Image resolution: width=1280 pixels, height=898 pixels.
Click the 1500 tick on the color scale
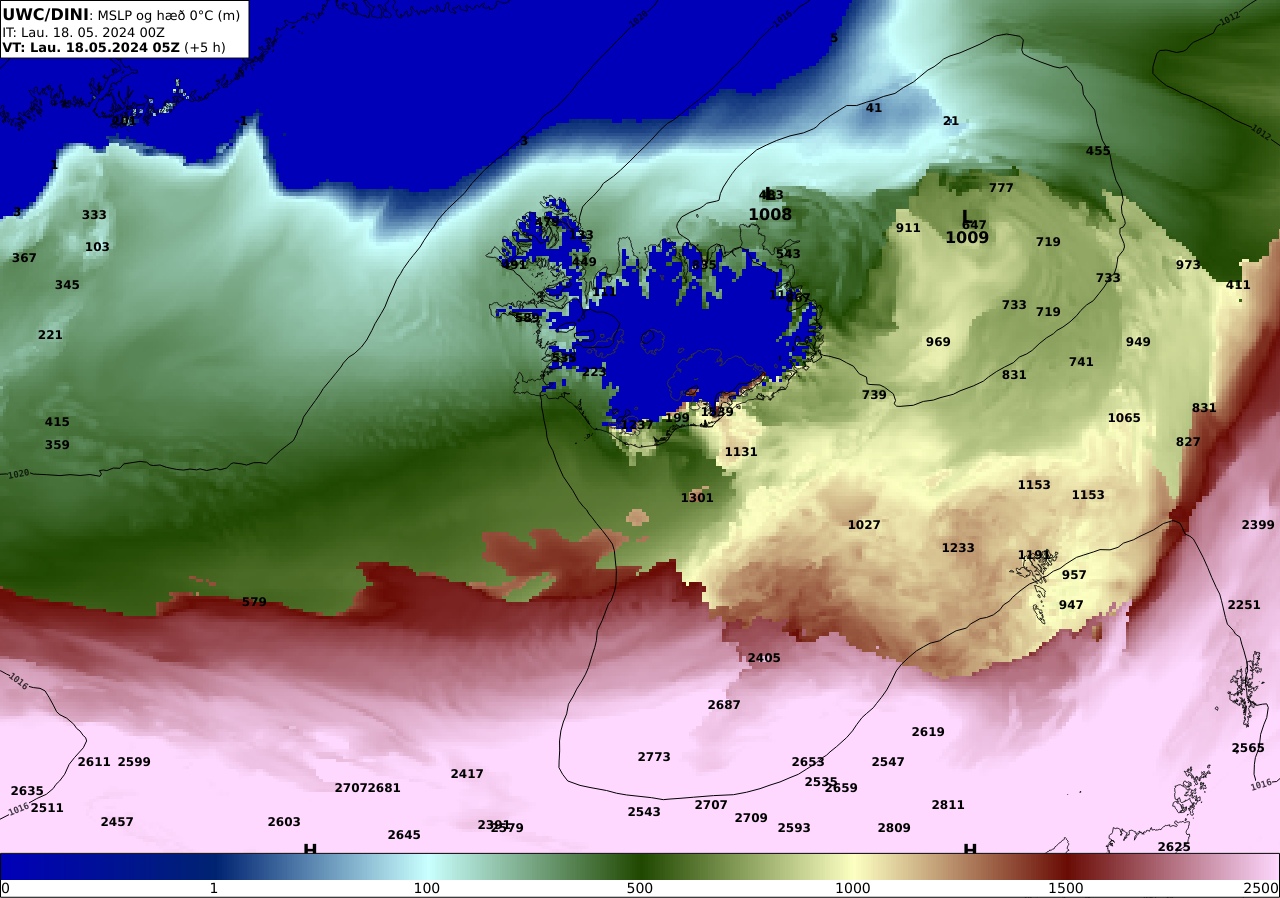(1066, 888)
